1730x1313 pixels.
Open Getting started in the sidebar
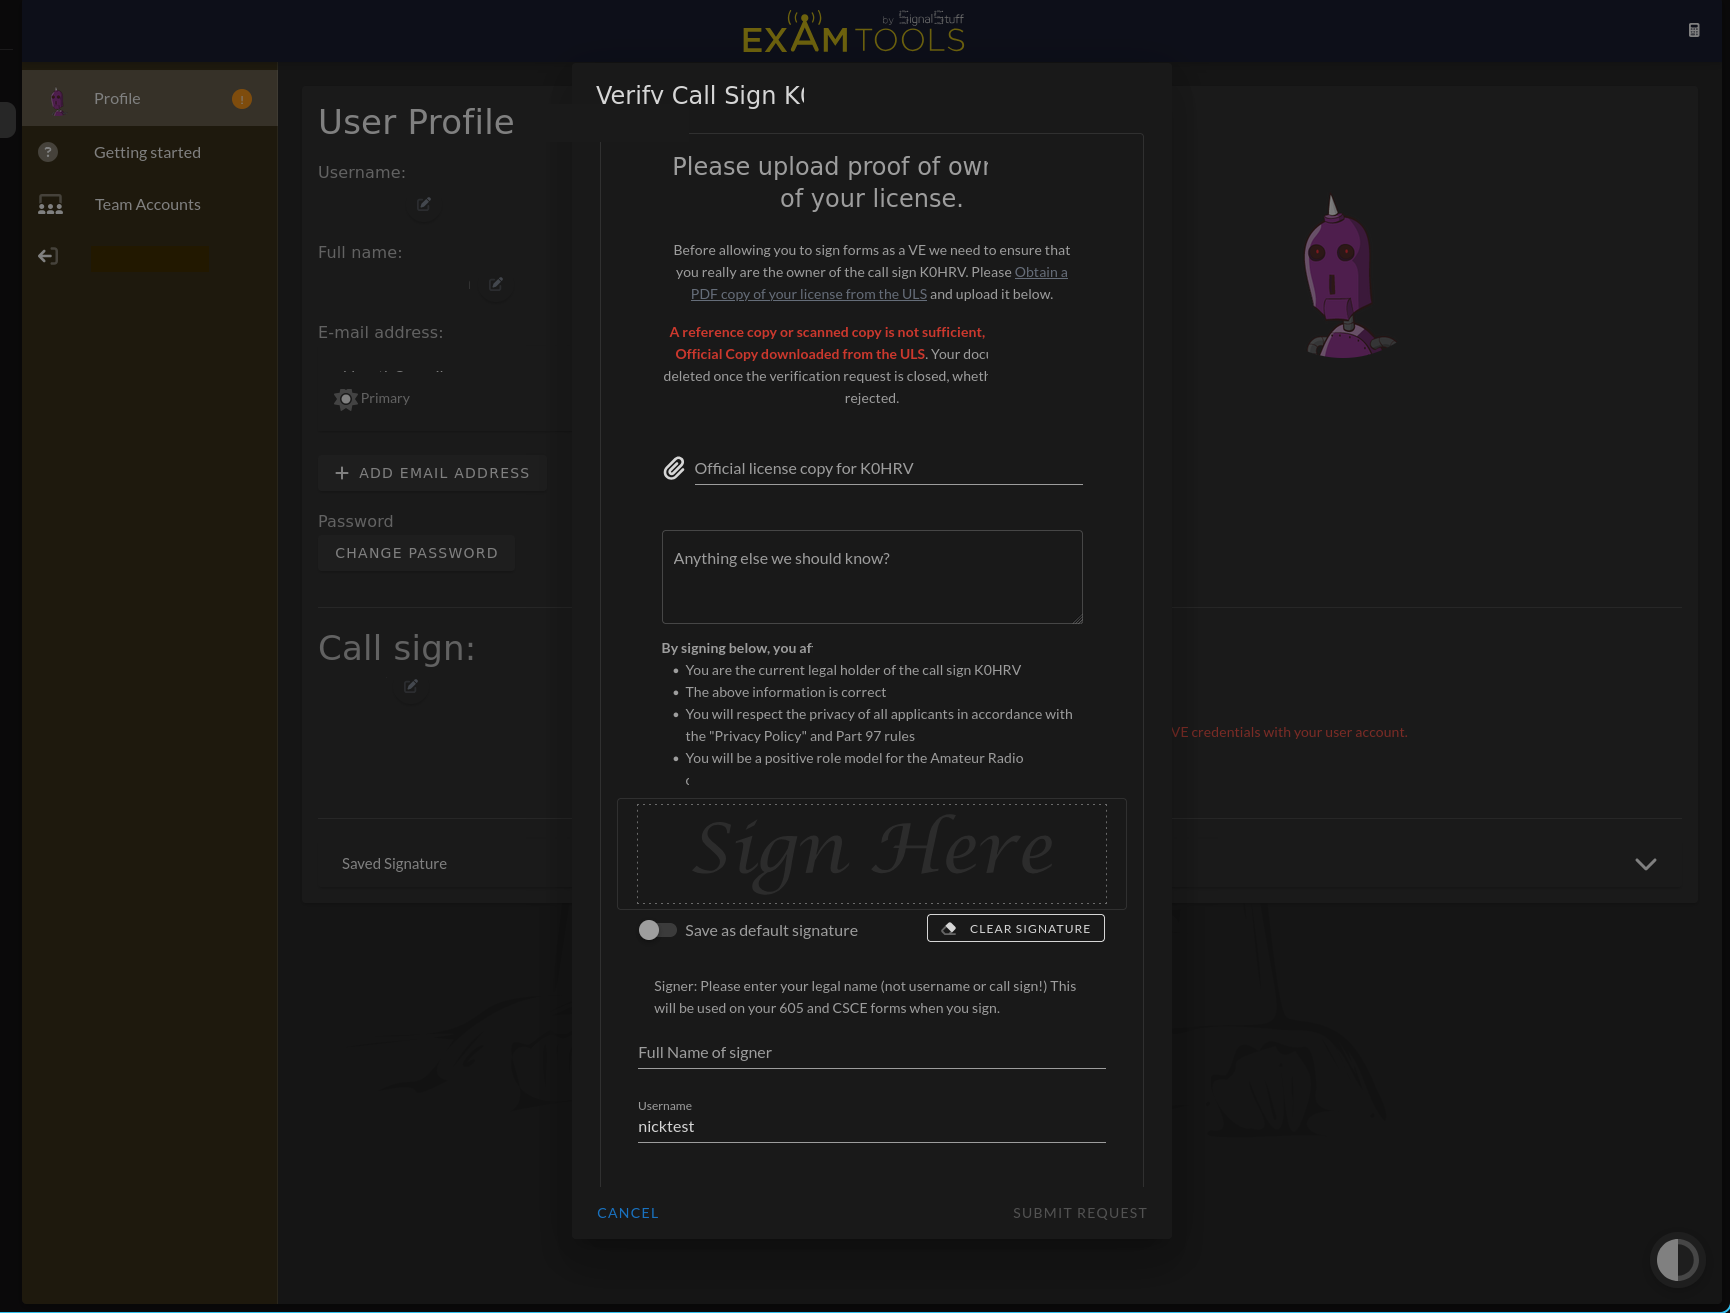[150, 152]
